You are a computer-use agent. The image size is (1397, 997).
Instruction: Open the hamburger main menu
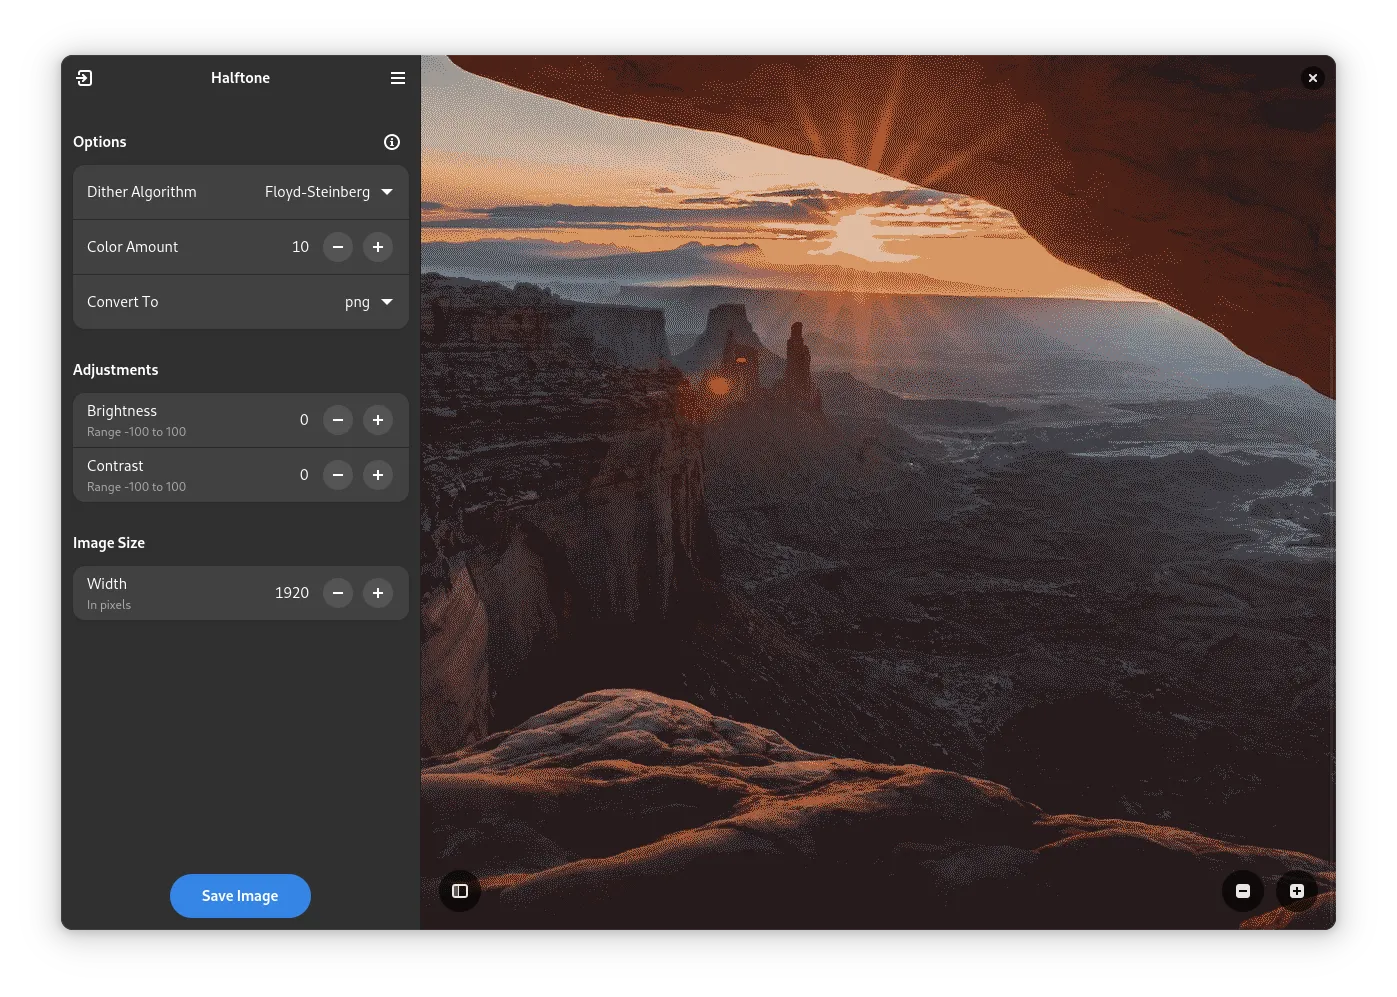pyautogui.click(x=398, y=78)
